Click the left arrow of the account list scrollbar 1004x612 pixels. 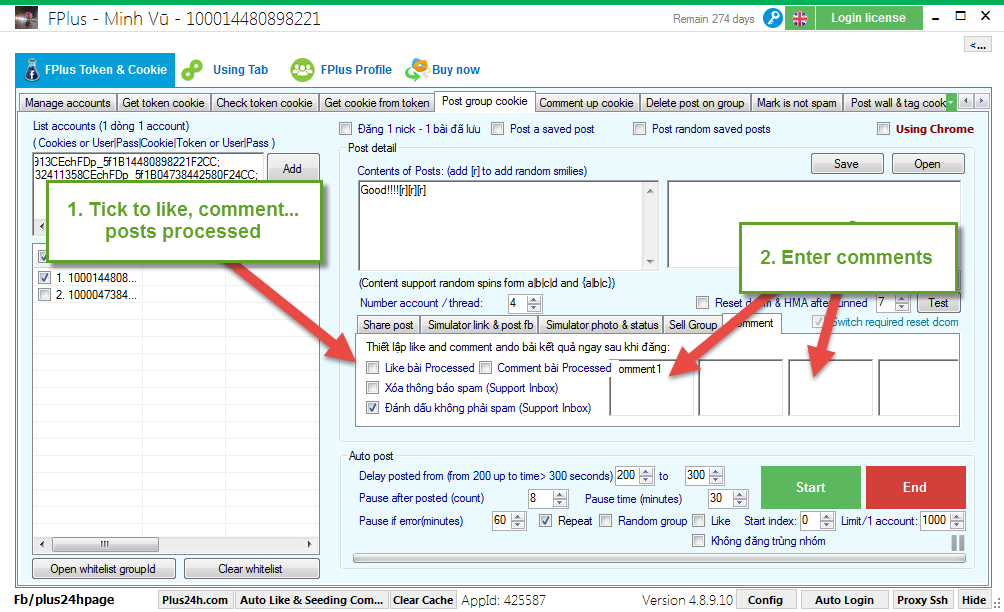pyautogui.click(x=42, y=544)
